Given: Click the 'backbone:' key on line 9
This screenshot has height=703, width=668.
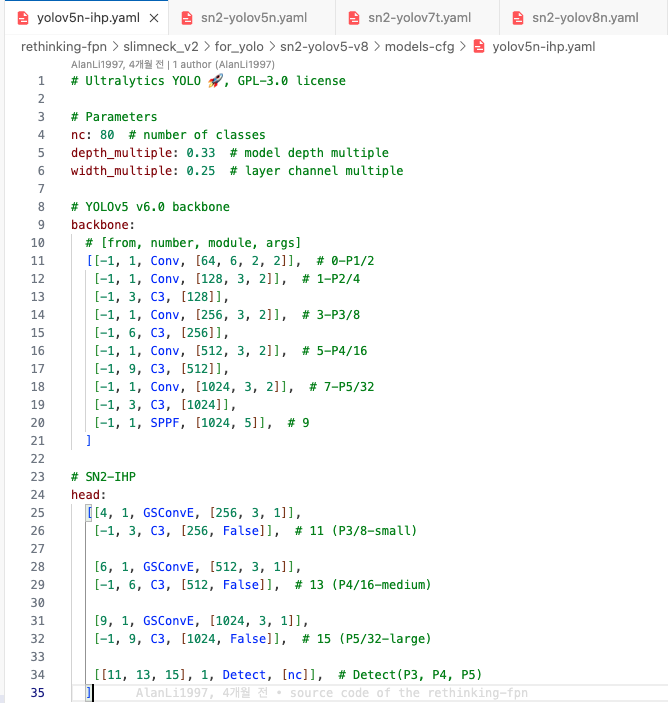Looking at the screenshot, I should [x=103, y=225].
